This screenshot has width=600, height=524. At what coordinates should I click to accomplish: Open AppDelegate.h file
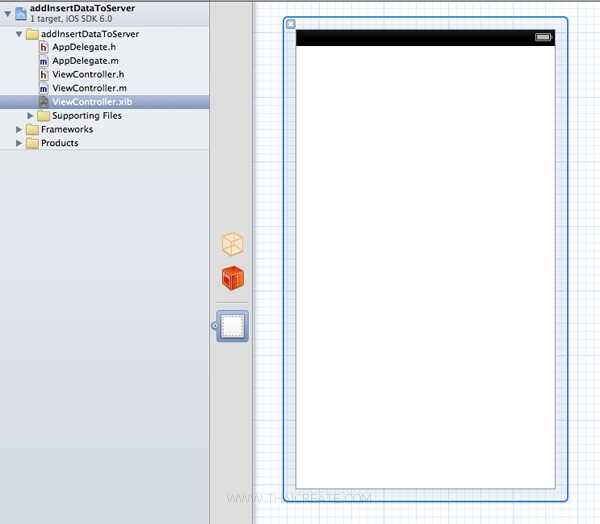(84, 47)
